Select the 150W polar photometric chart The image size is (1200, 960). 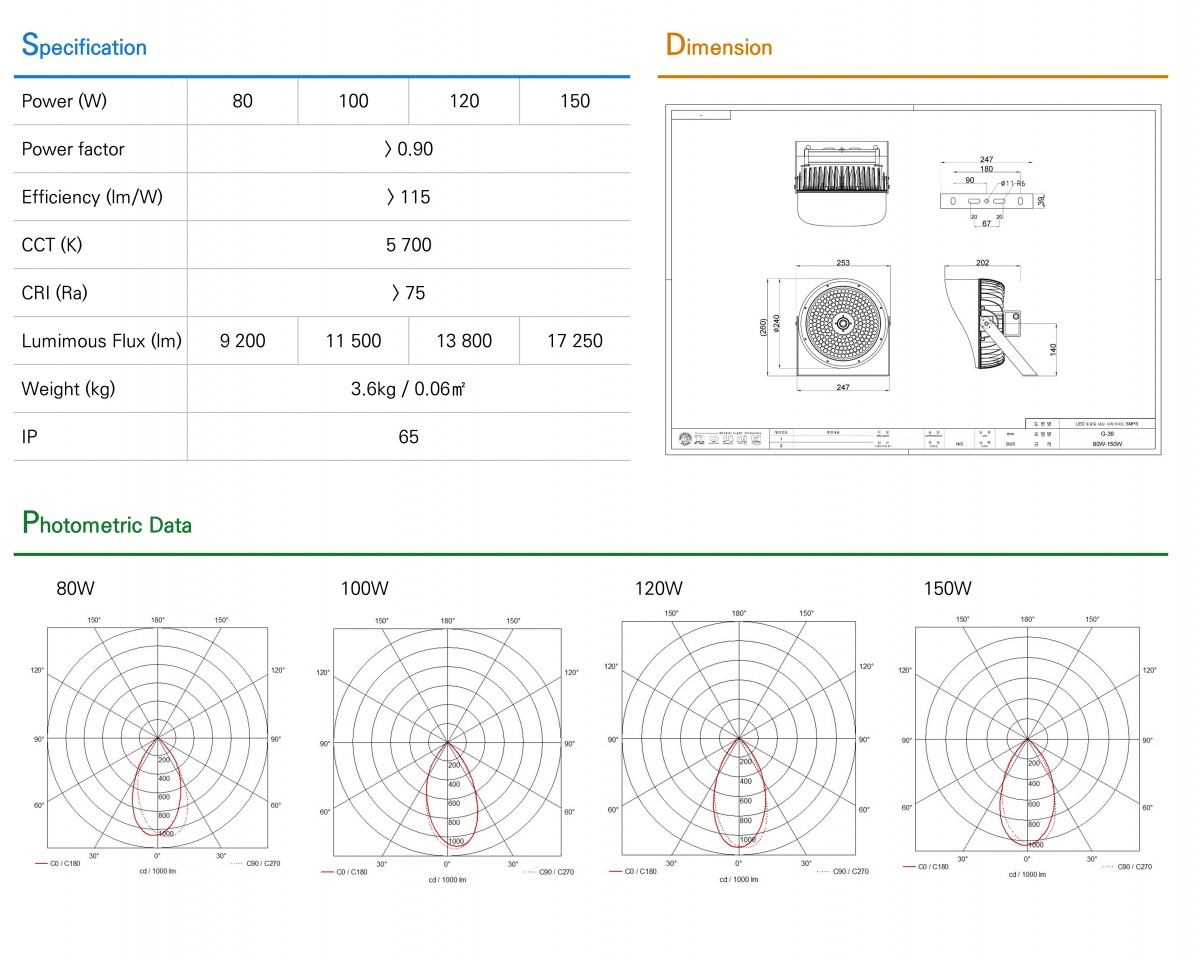coord(1027,740)
